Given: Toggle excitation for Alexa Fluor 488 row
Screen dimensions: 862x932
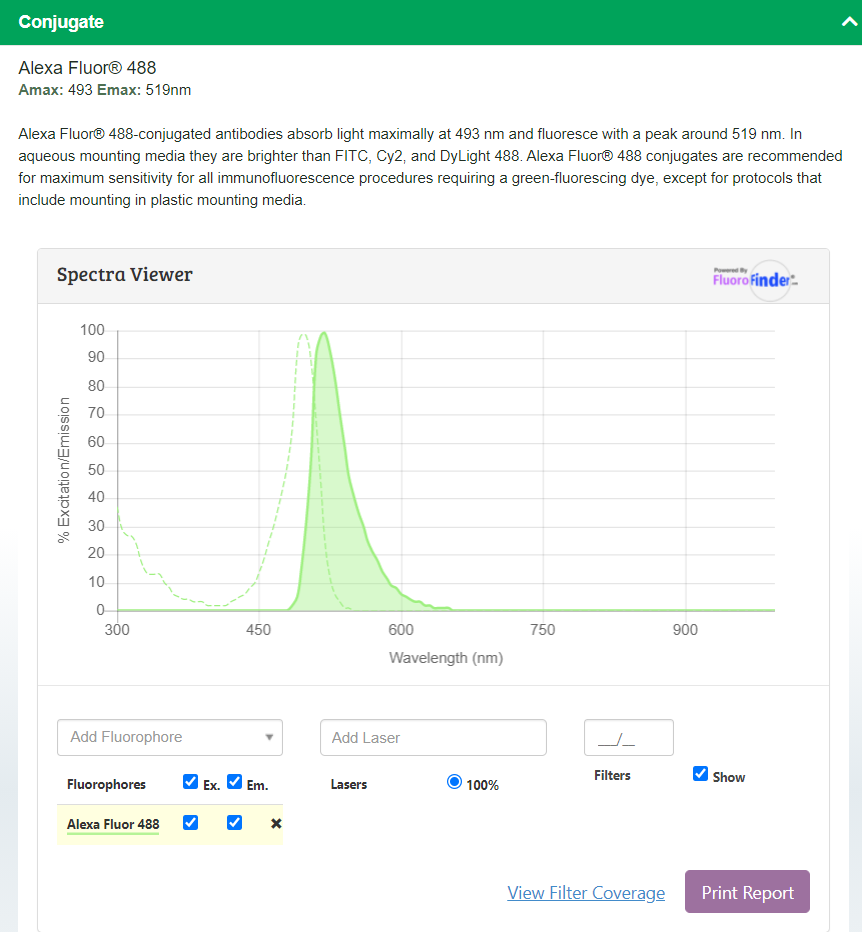Looking at the screenshot, I should tap(190, 822).
